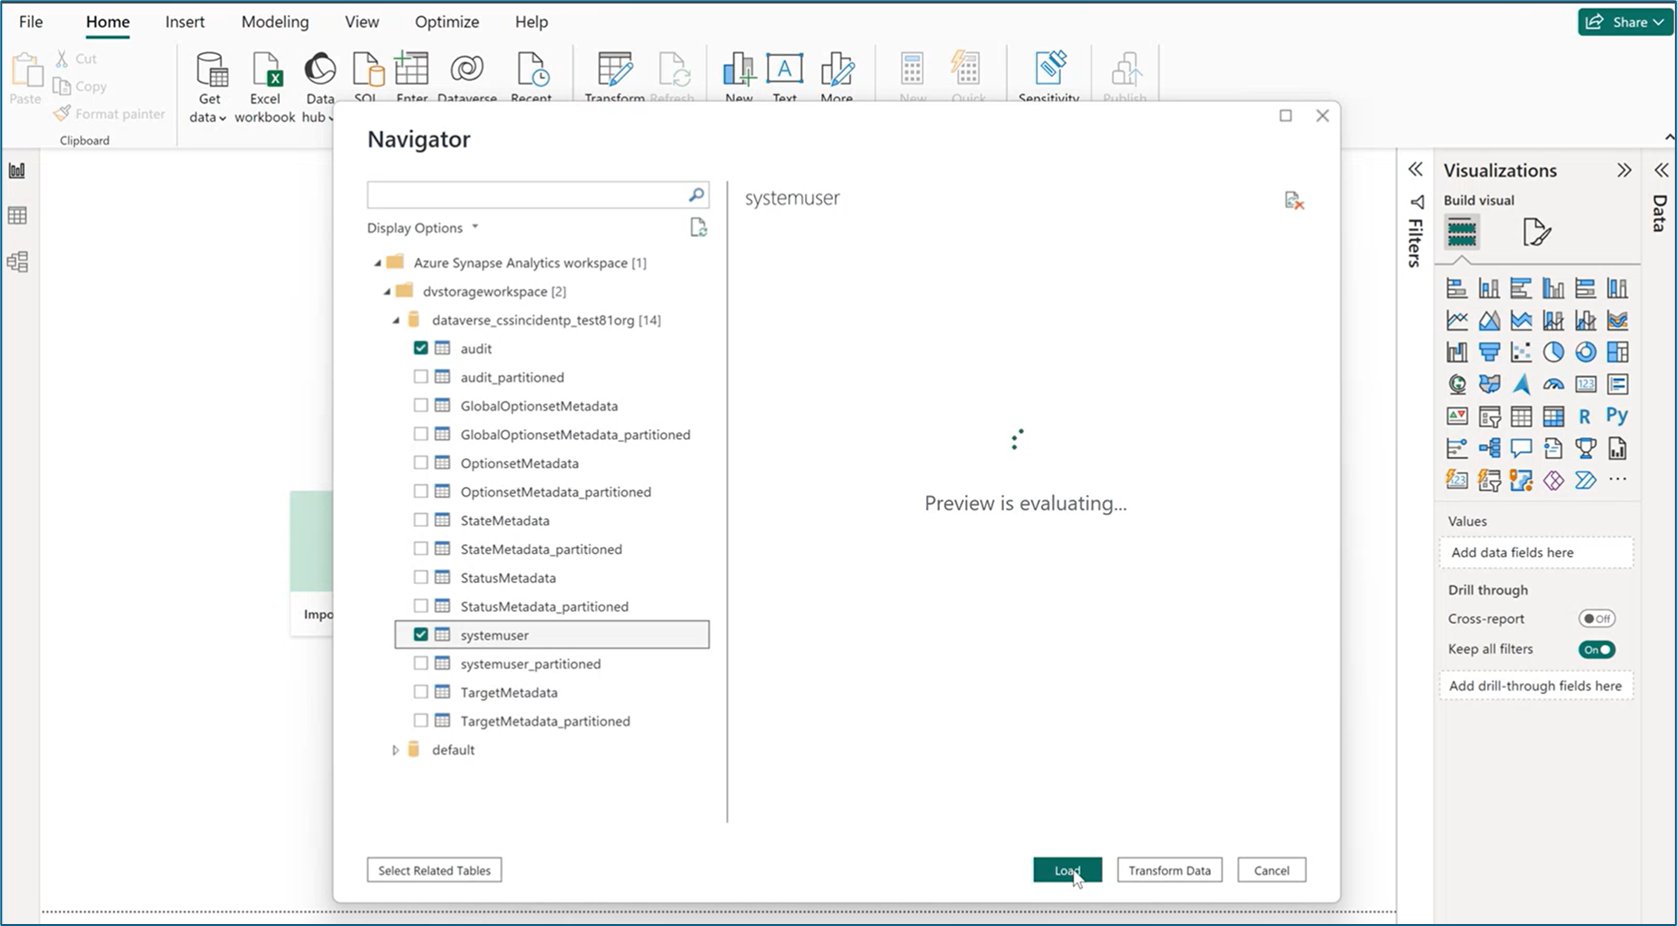
Task: Select the Build visual fields icon
Action: pos(1461,233)
